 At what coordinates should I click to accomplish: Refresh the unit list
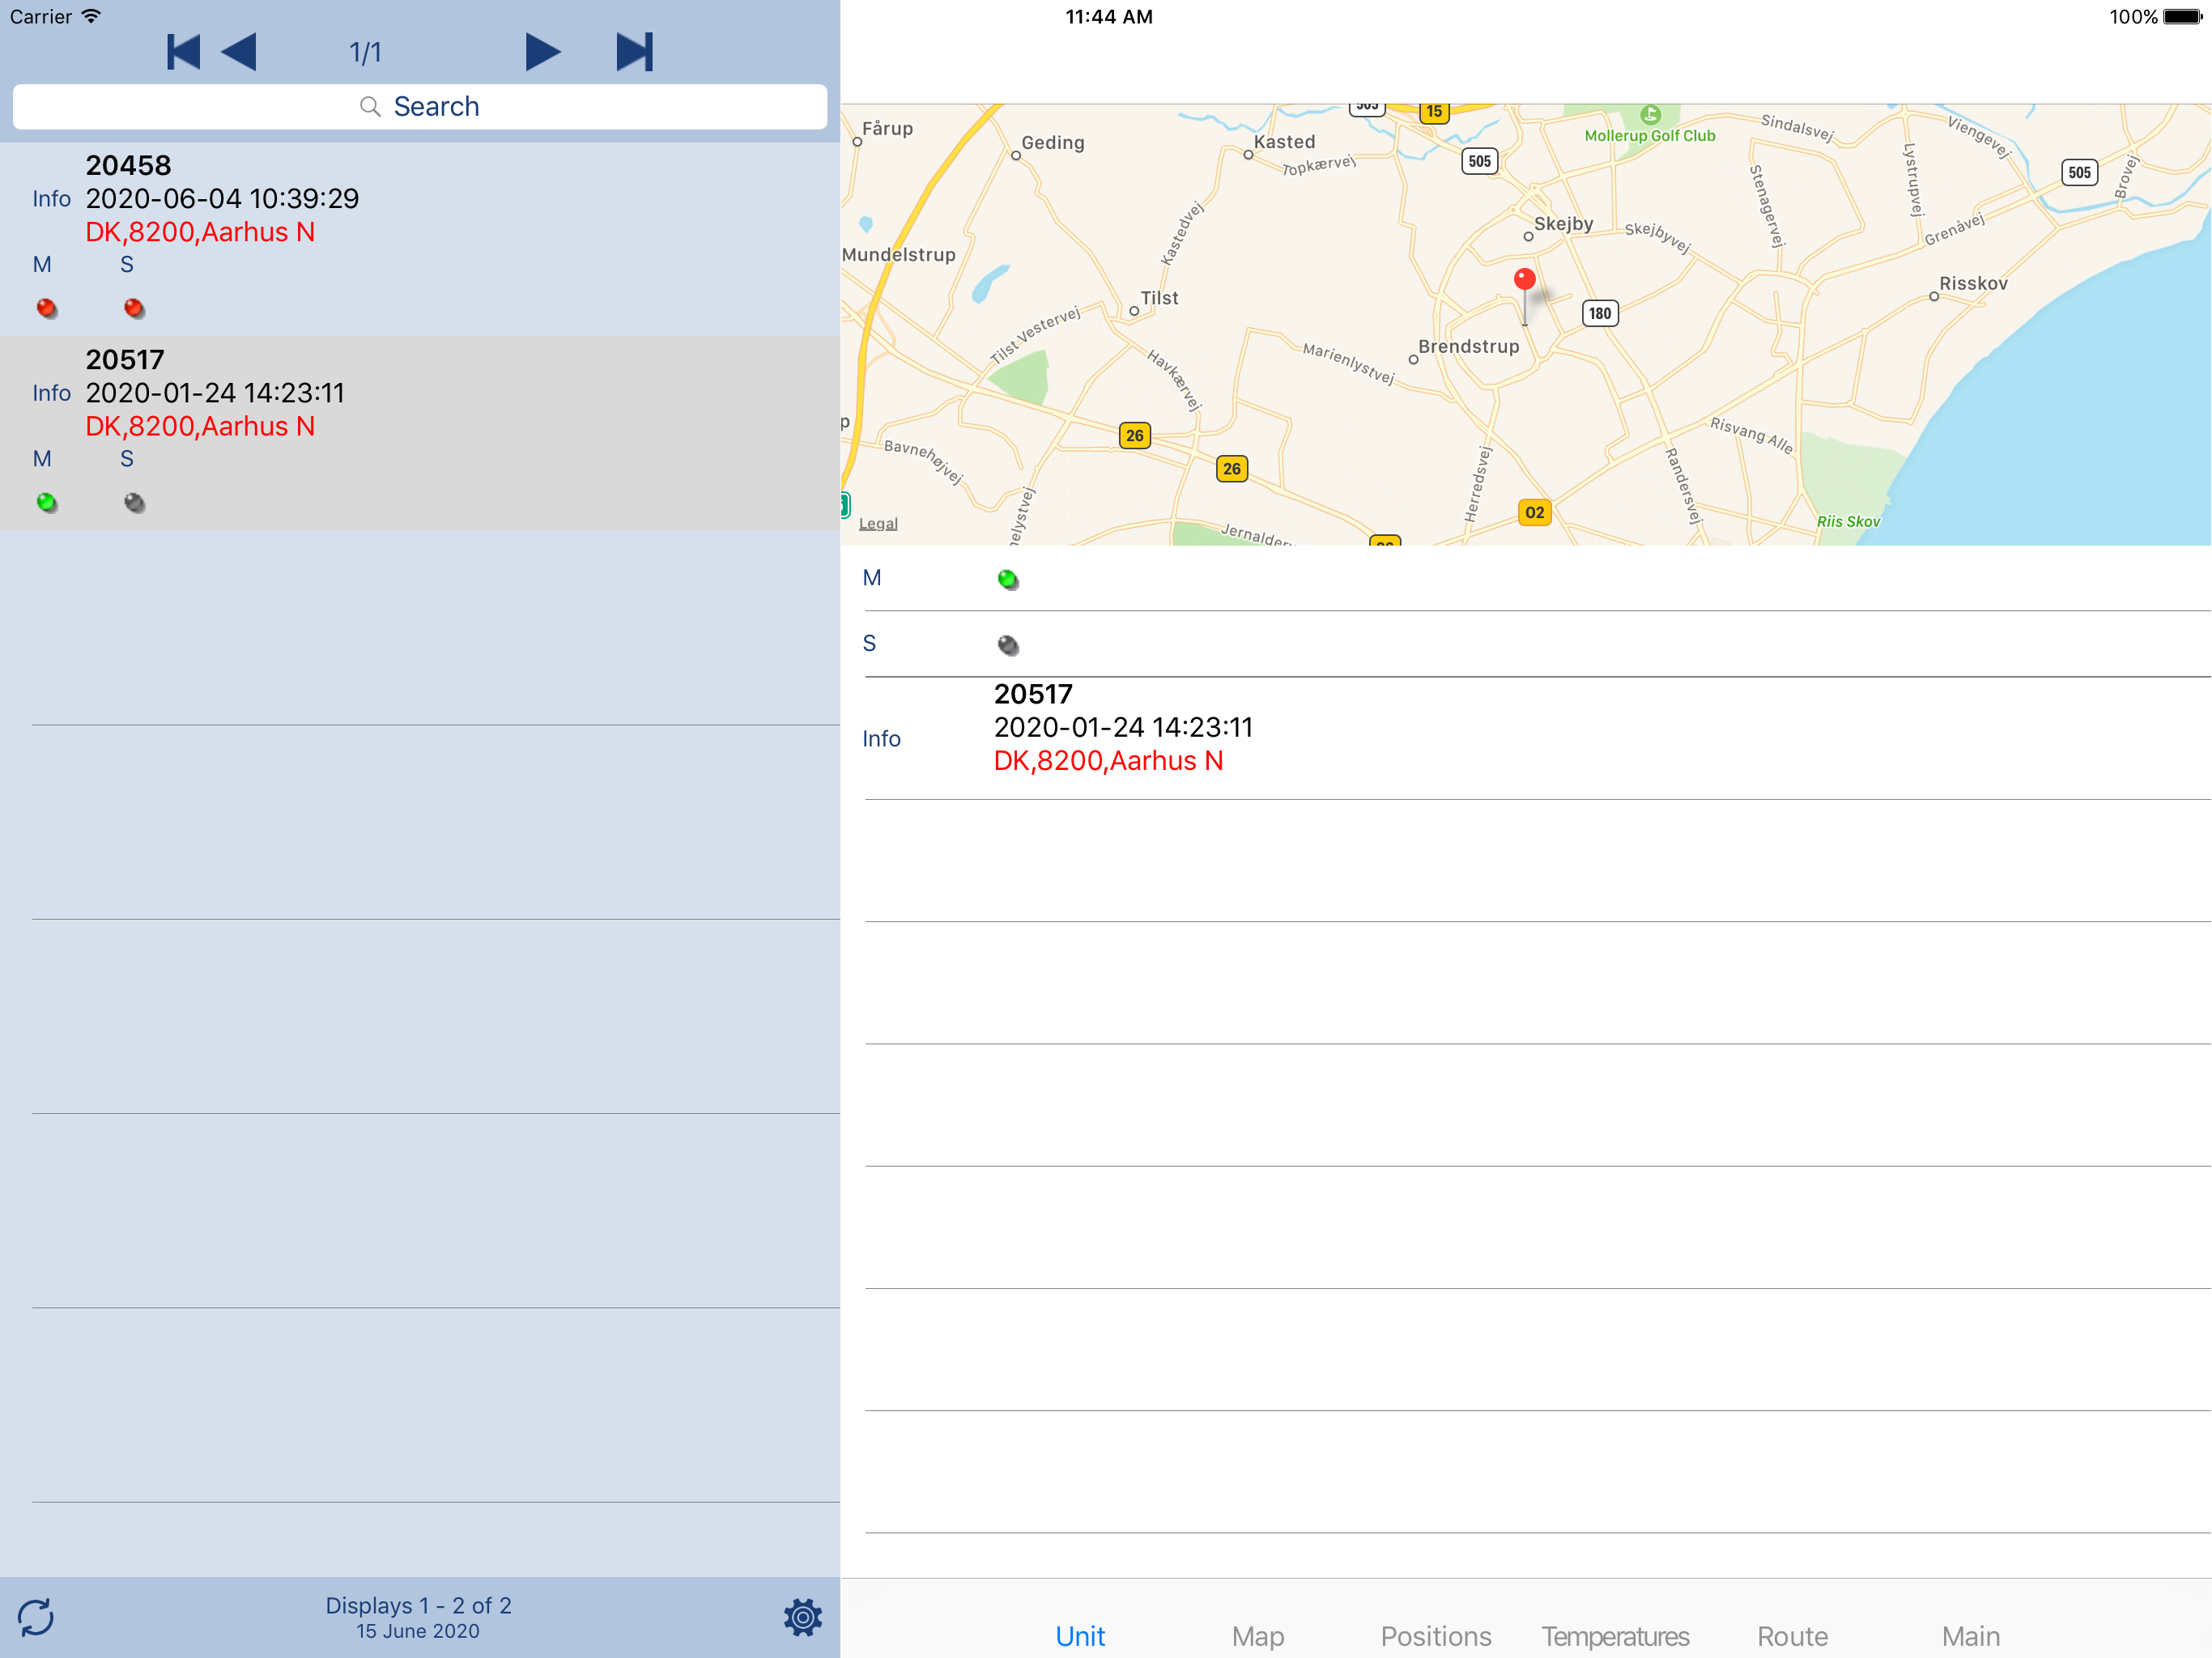click(36, 1617)
